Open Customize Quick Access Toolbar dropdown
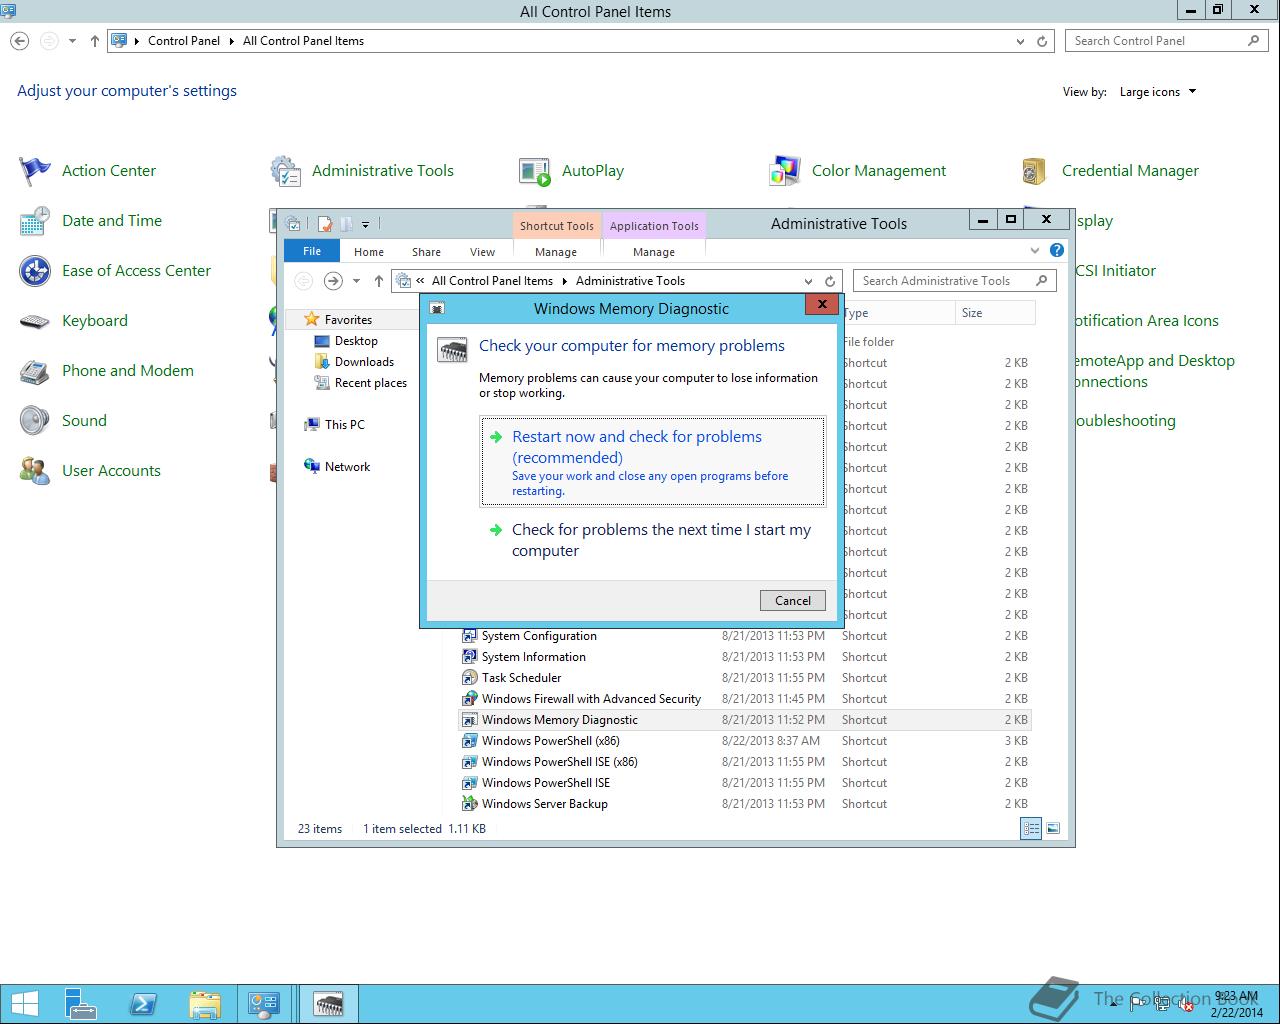1280x1024 pixels. (x=365, y=224)
